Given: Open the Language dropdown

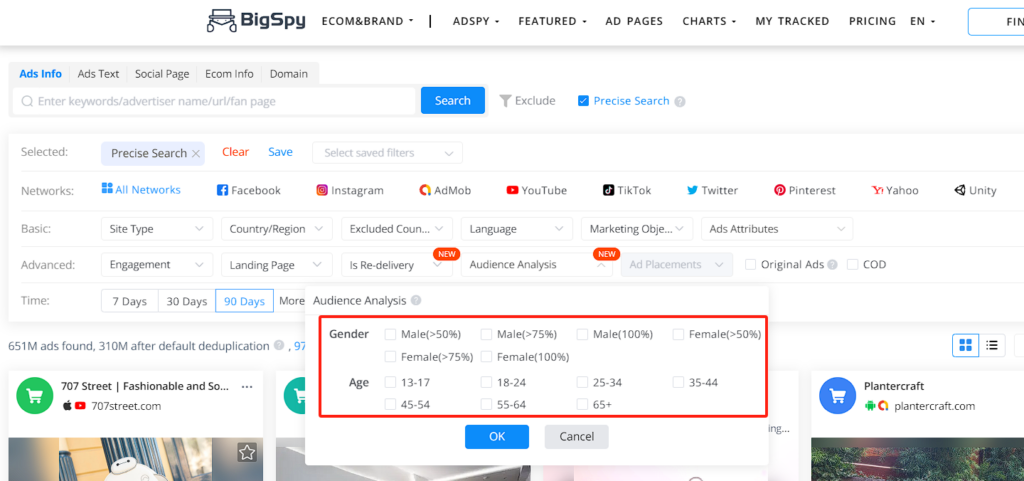Looking at the screenshot, I should click(517, 229).
